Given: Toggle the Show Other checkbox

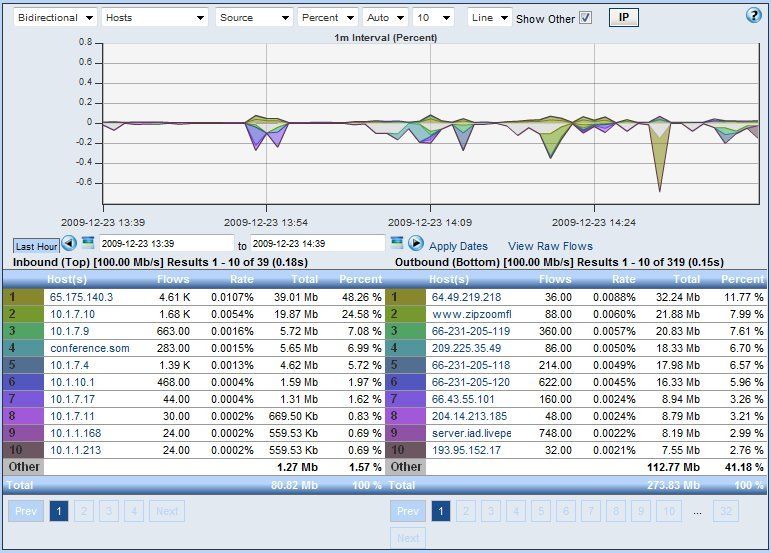Looking at the screenshot, I should point(585,18).
